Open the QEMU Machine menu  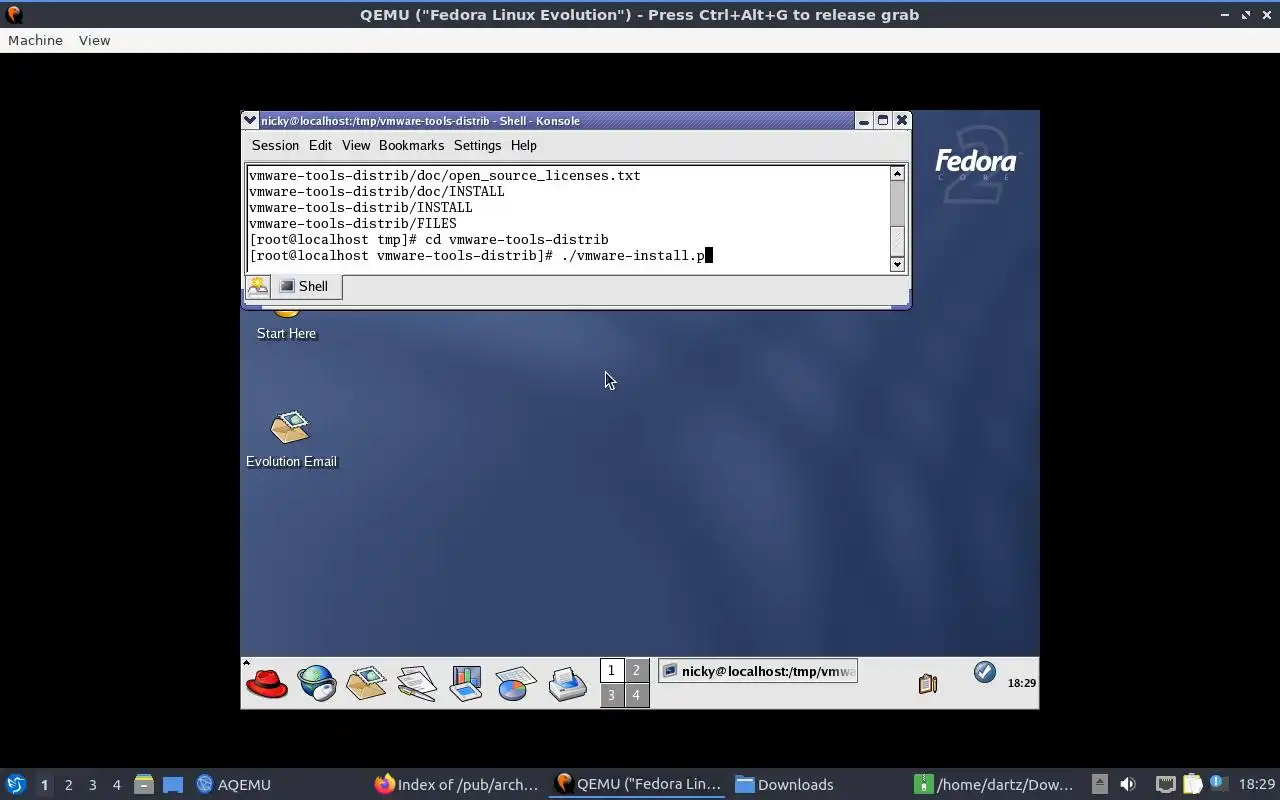(x=35, y=40)
